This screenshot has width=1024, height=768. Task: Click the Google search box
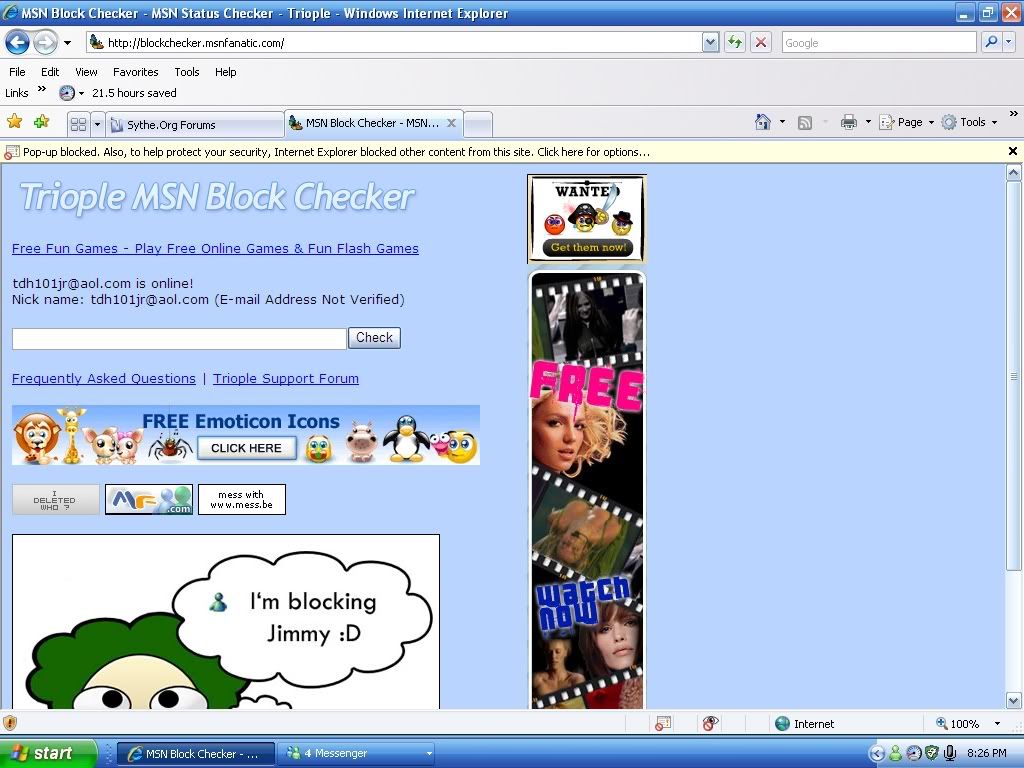pyautogui.click(x=879, y=43)
